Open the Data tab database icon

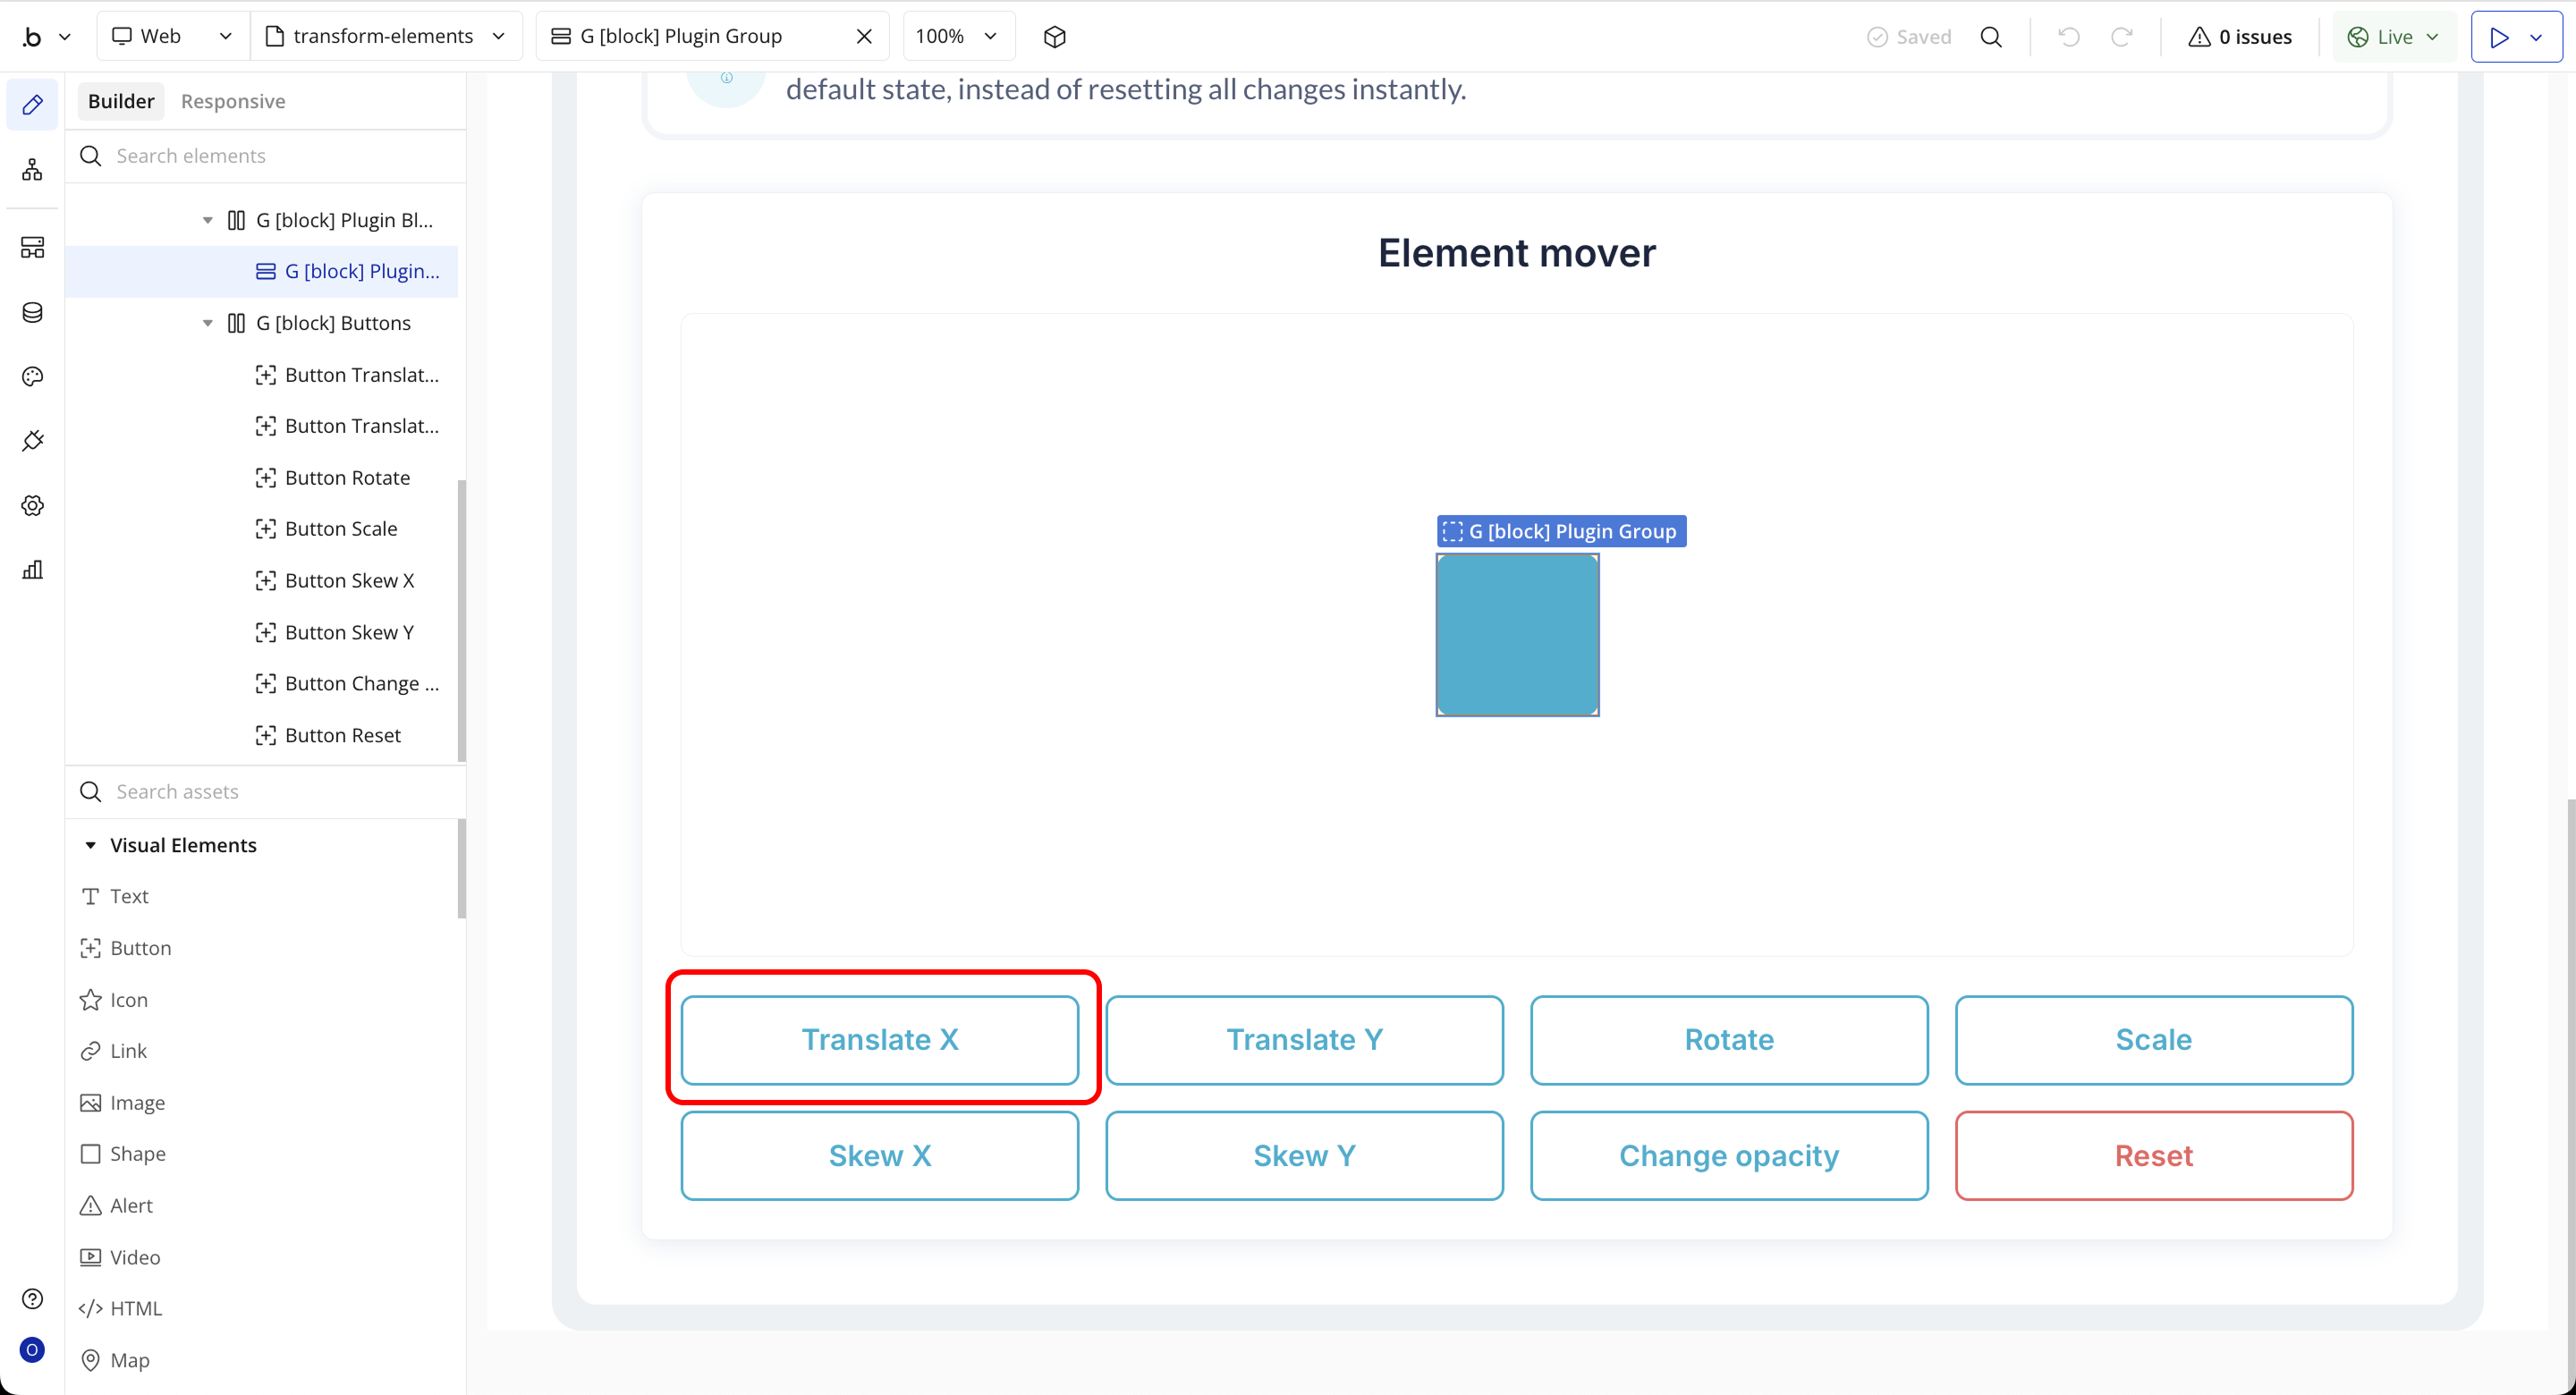tap(32, 312)
